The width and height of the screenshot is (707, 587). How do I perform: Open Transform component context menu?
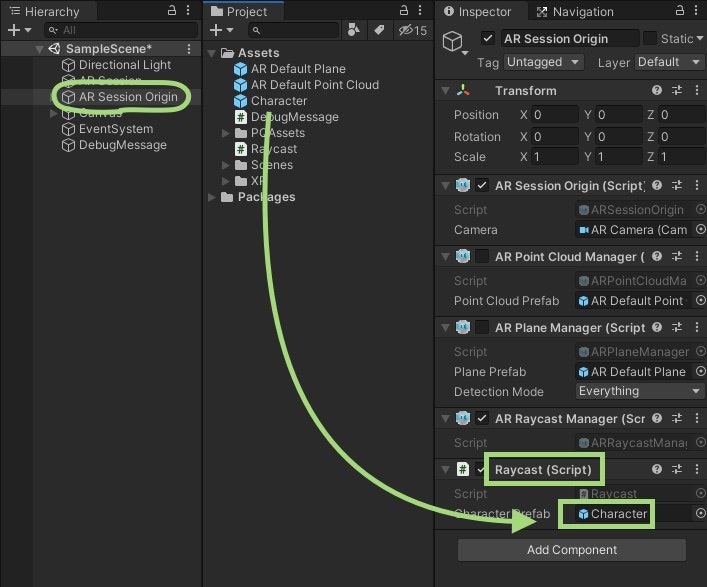click(x=697, y=90)
